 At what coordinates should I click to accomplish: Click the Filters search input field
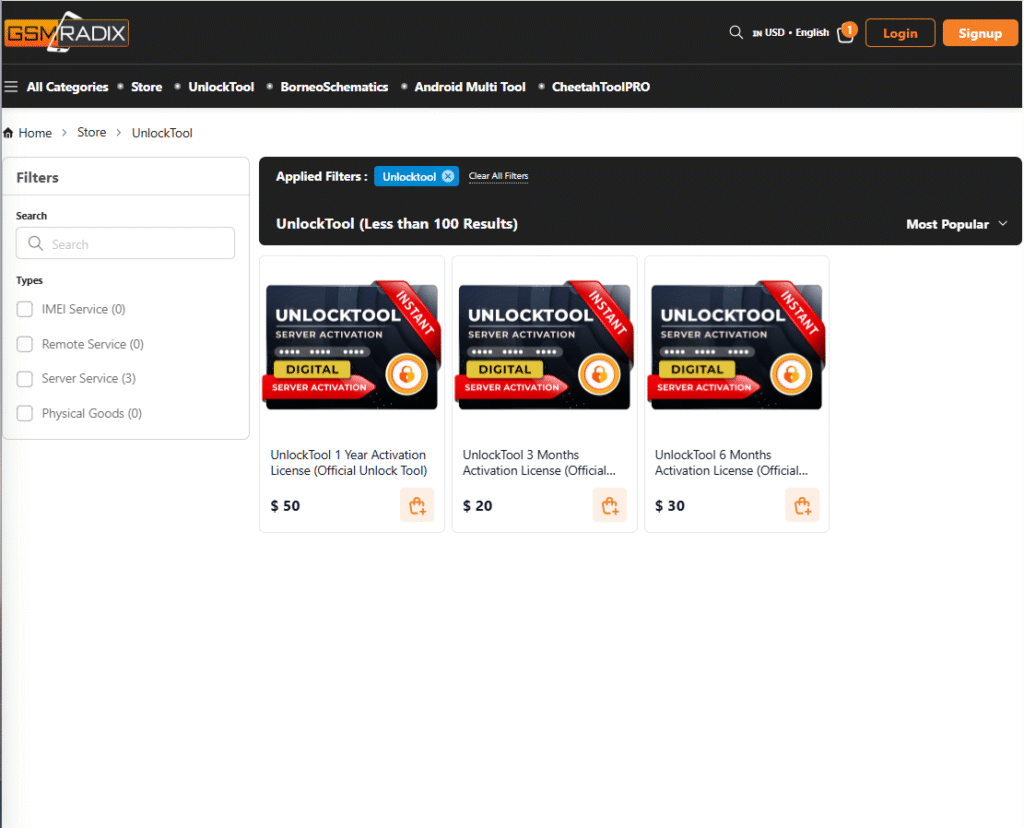(x=126, y=244)
